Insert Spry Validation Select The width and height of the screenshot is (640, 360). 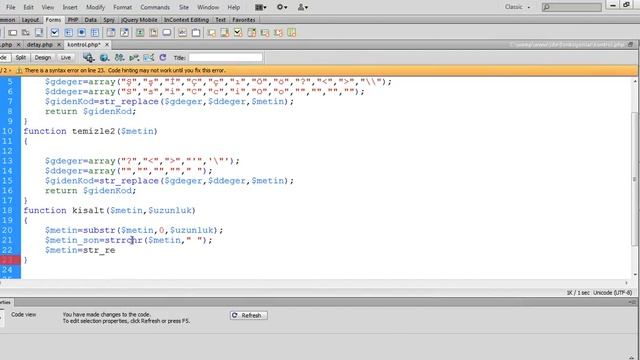coord(252,33)
